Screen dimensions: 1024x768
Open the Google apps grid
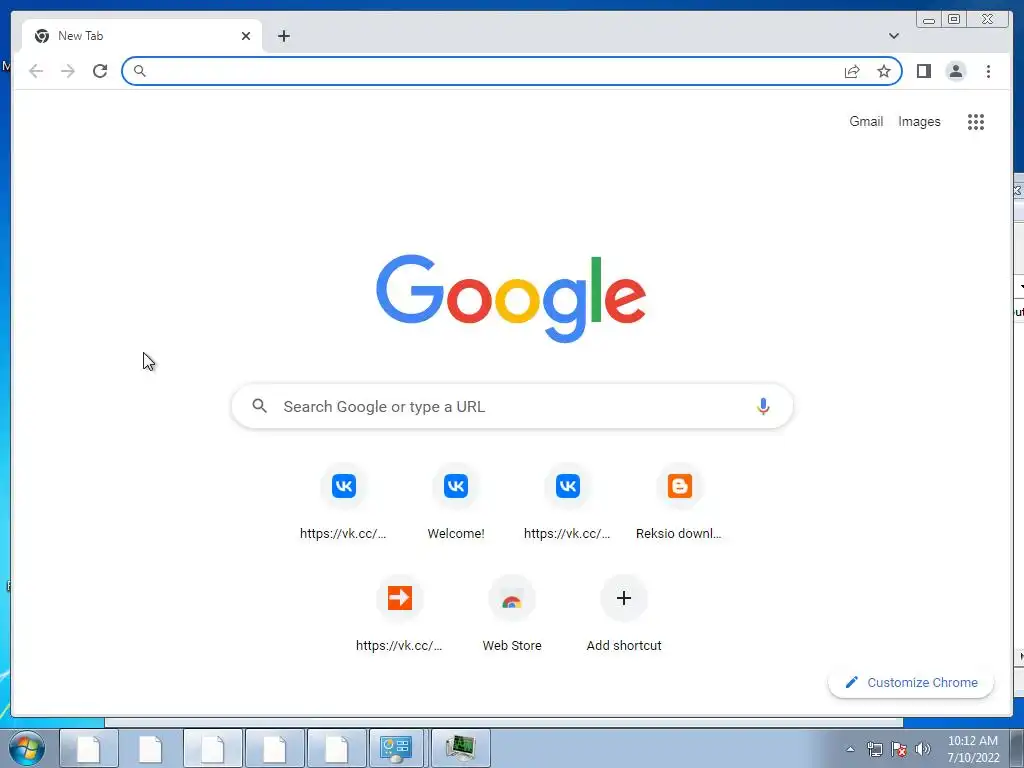click(976, 121)
